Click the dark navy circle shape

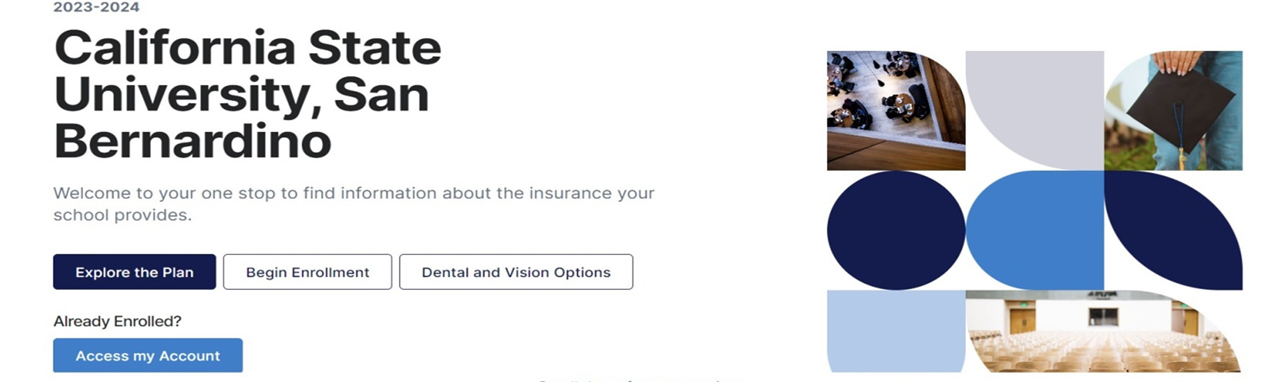pyautogui.click(x=896, y=230)
